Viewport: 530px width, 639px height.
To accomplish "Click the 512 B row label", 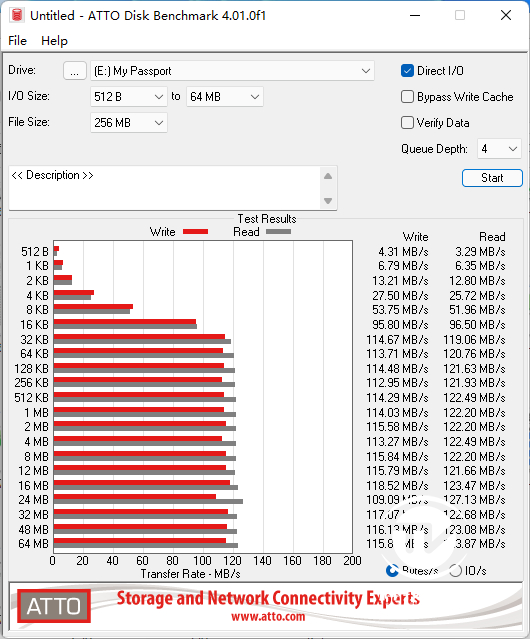I will click(x=35, y=252).
